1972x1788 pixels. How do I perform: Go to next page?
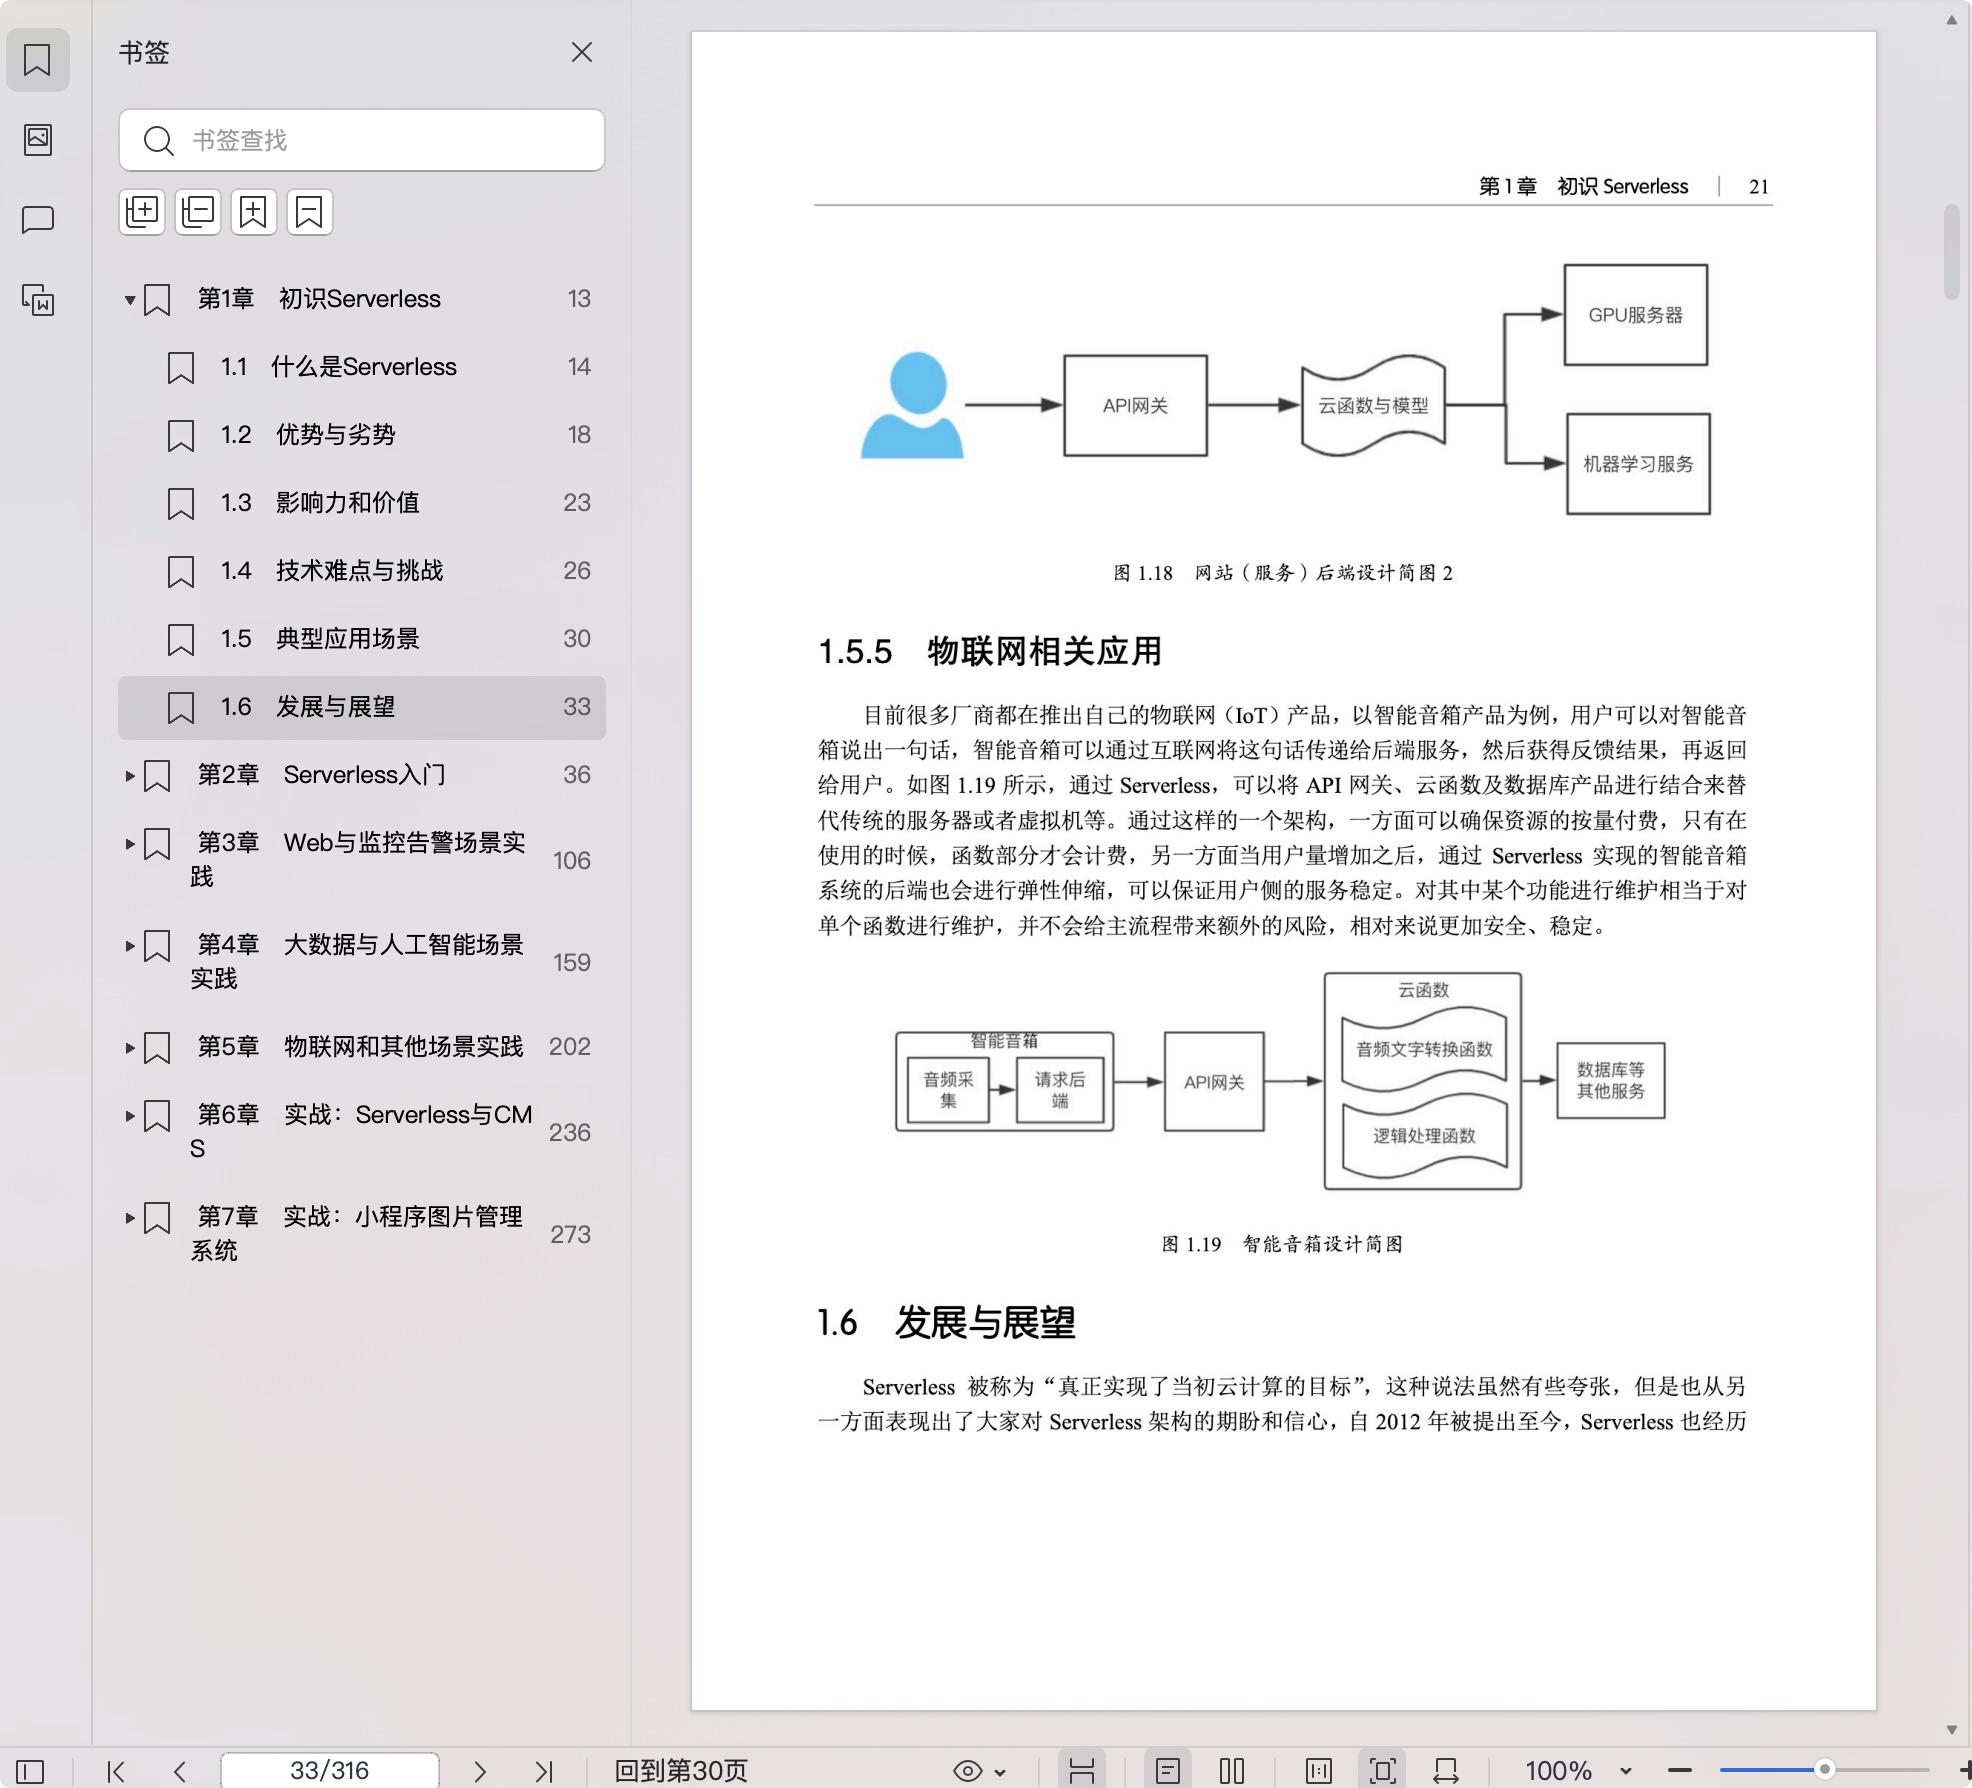tap(480, 1771)
